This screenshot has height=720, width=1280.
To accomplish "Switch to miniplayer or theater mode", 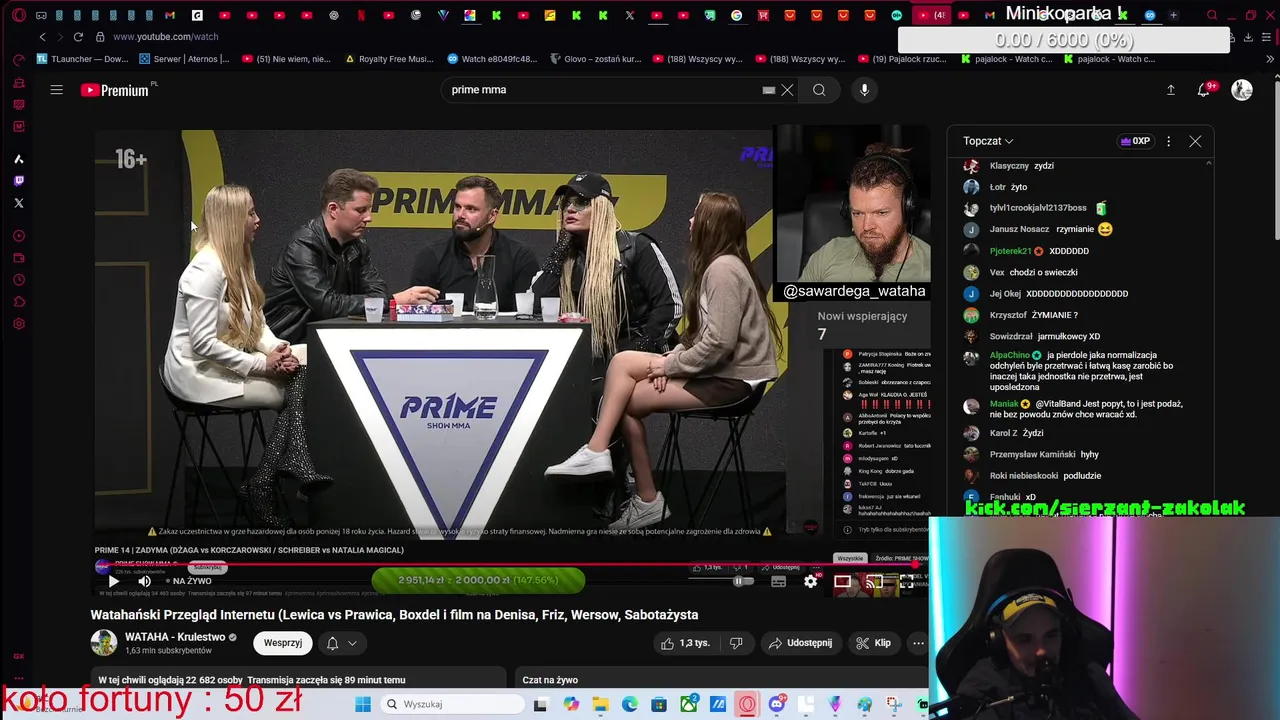I will tap(842, 581).
